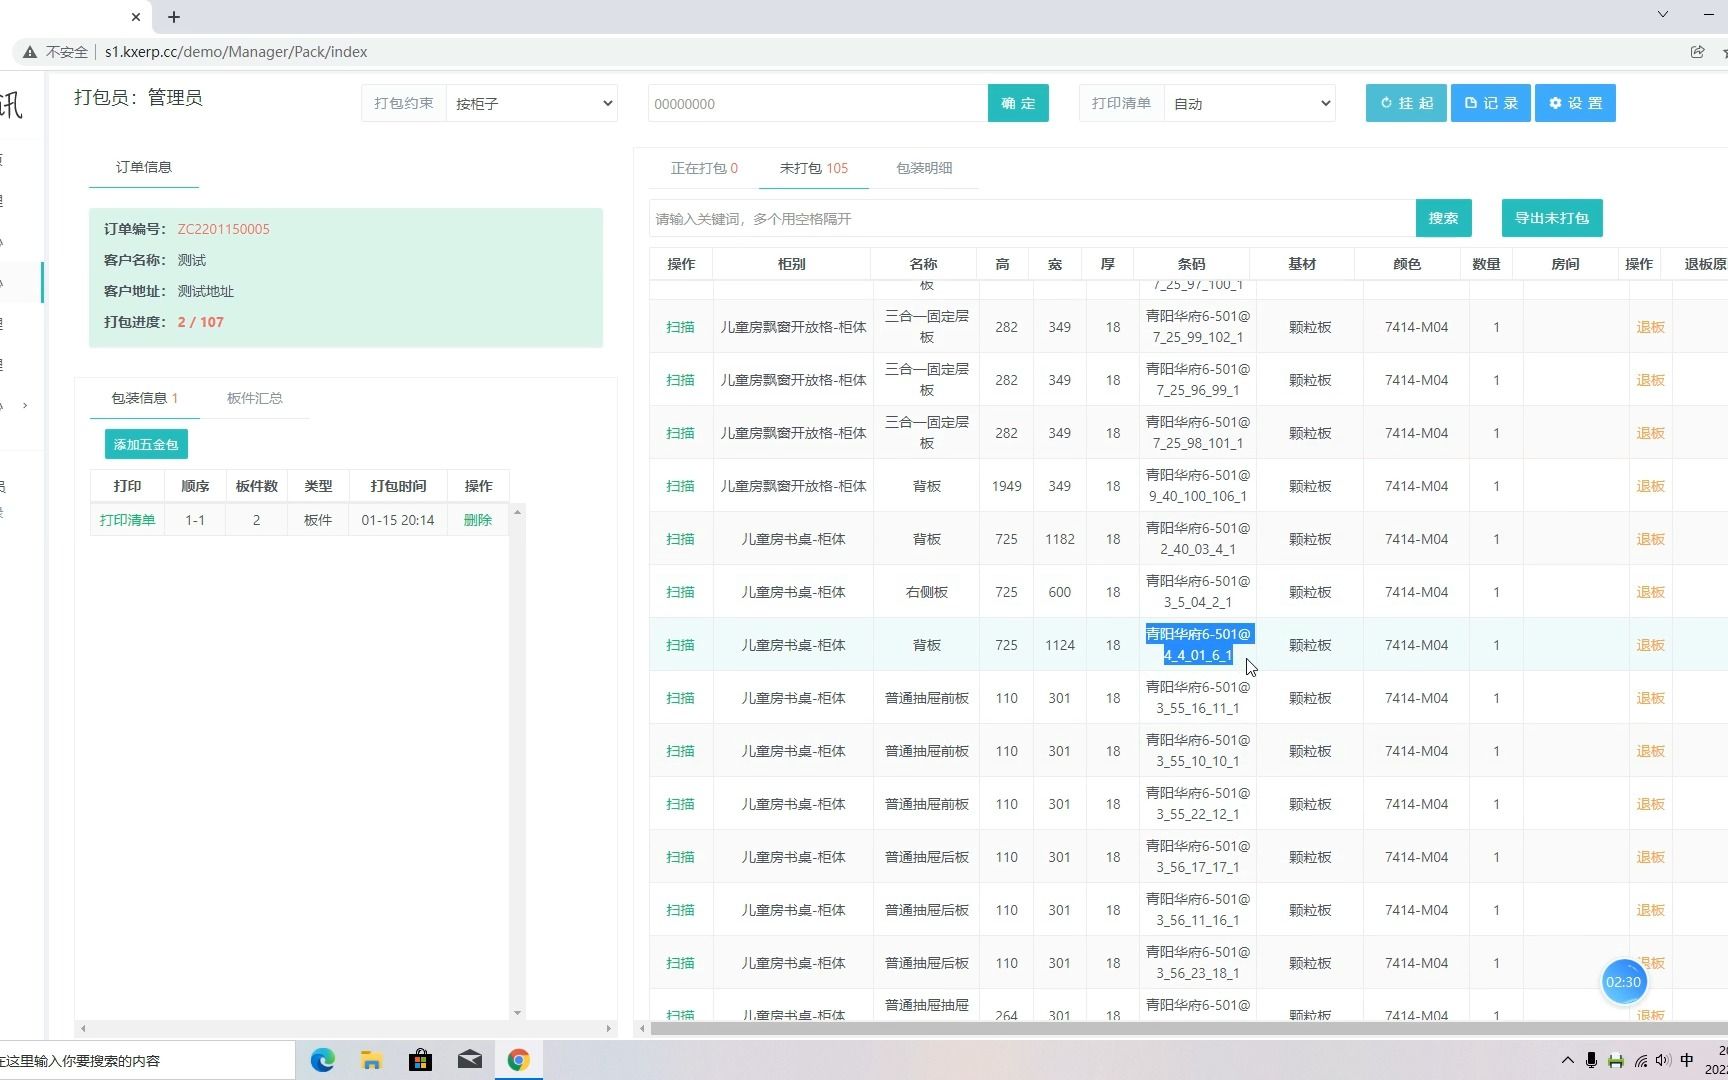Click the horizontal scrollbar under the unpacked table
This screenshot has width=1728, height=1080.
point(1188,1028)
